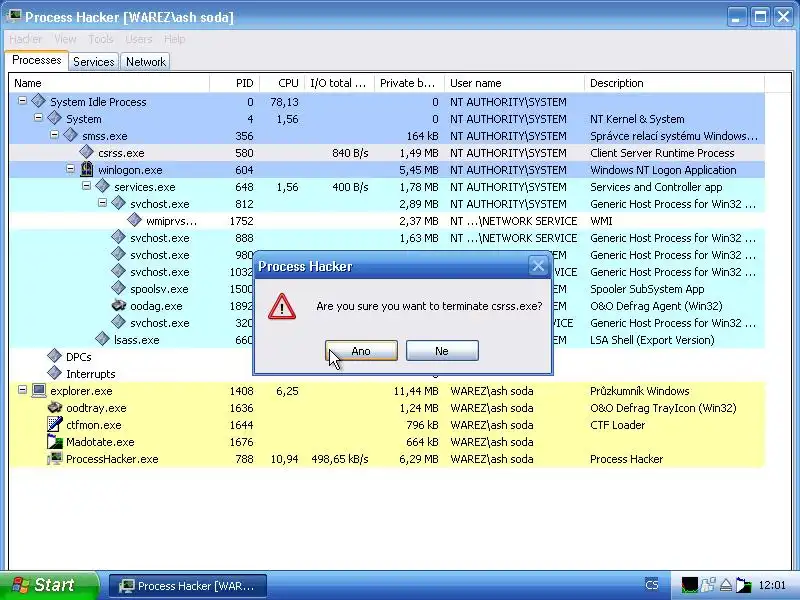Sort by the I/O total column header
Screen dimensions: 800x600
click(339, 83)
